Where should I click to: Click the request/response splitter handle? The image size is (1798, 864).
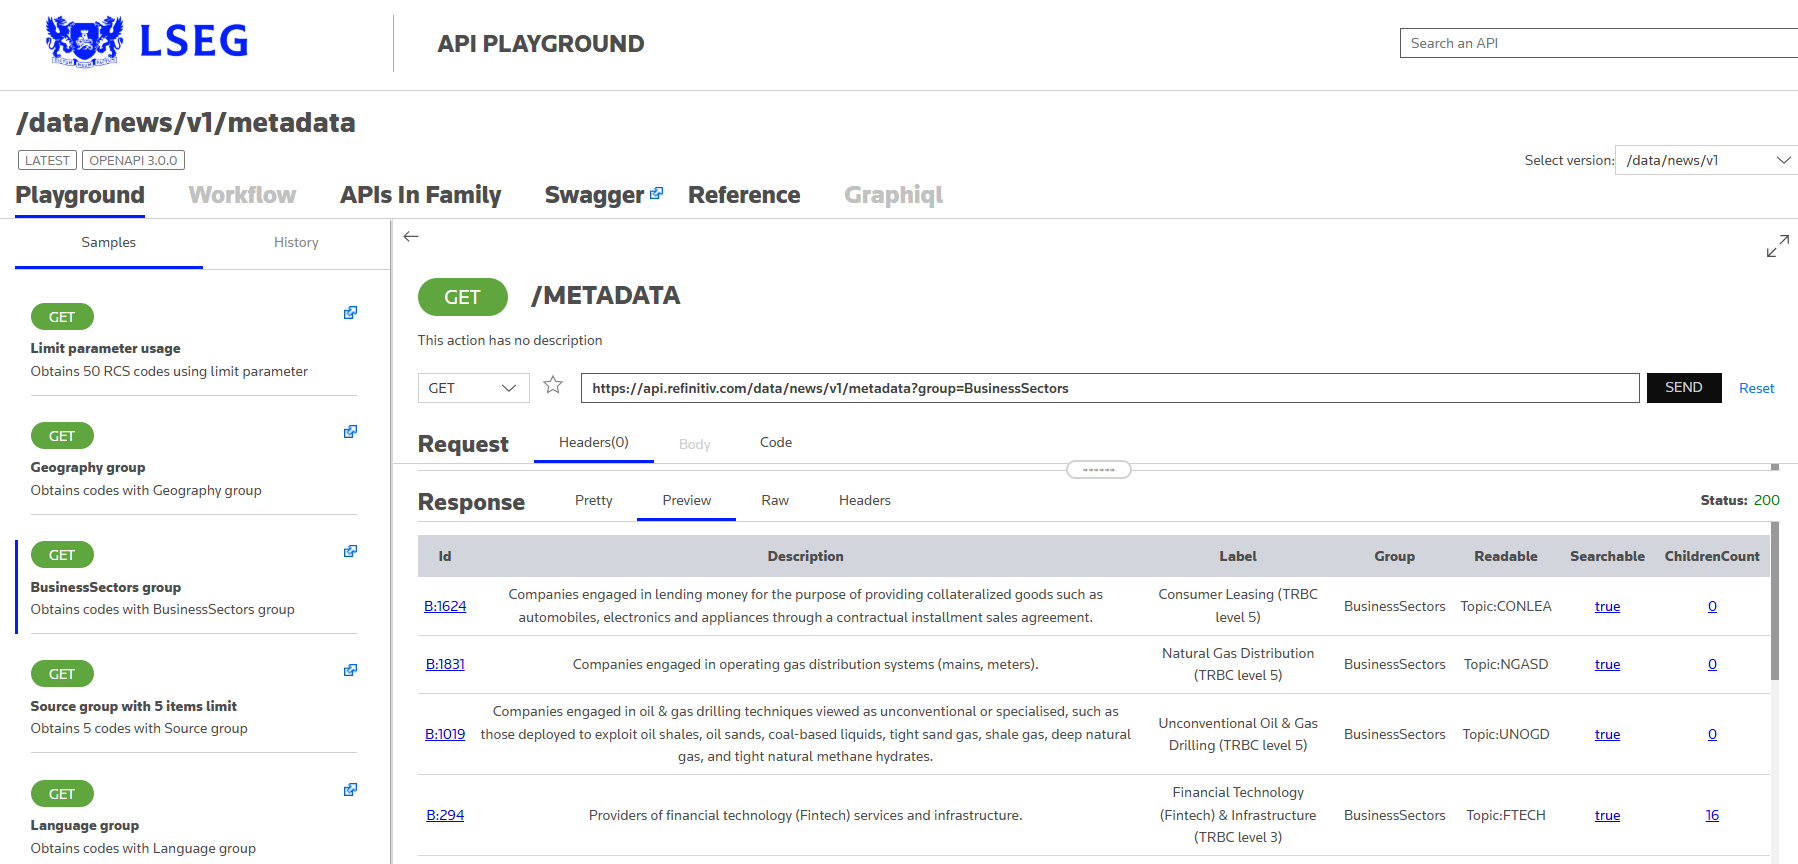coord(1098,469)
